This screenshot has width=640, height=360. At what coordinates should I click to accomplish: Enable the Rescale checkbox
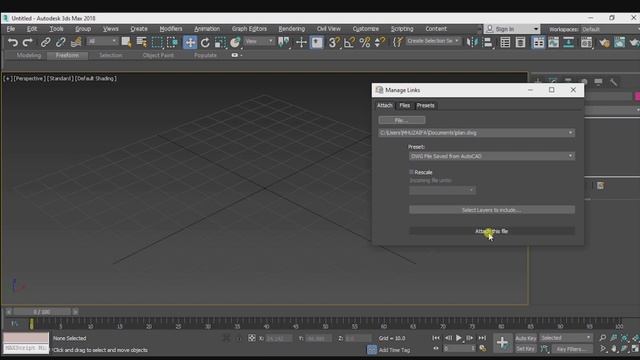(411, 172)
